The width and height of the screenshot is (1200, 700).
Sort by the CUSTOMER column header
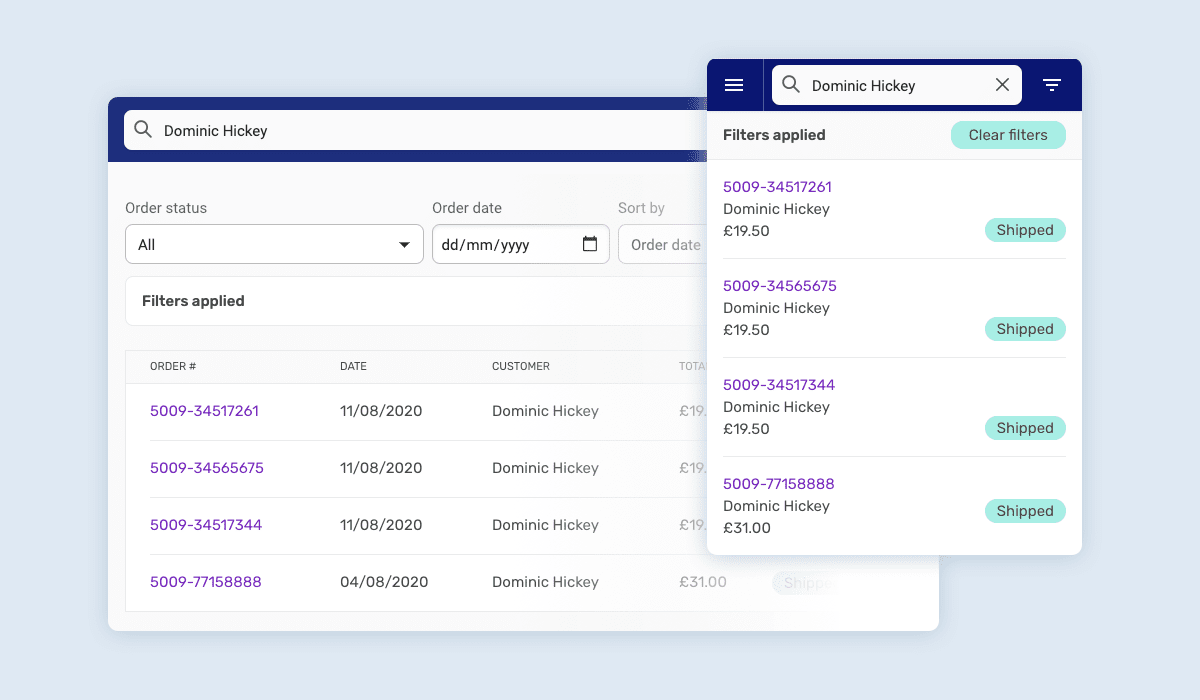pos(521,366)
